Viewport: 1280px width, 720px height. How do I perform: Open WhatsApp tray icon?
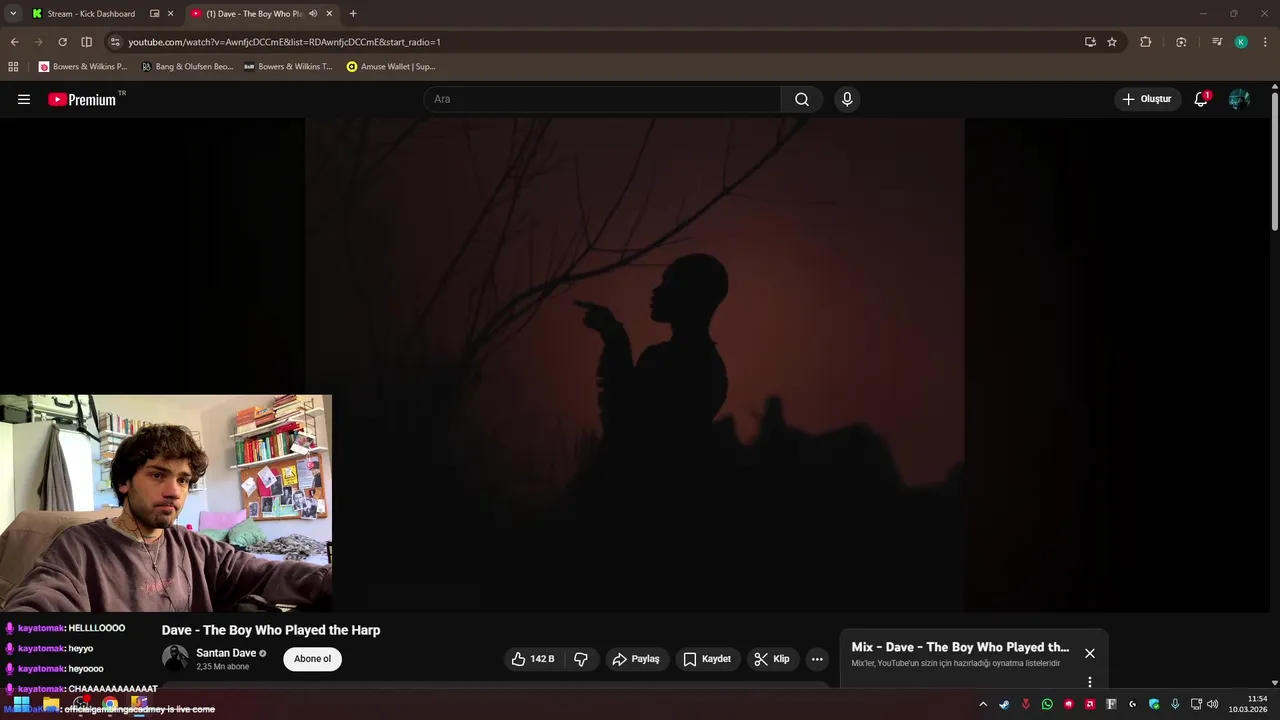click(1047, 704)
